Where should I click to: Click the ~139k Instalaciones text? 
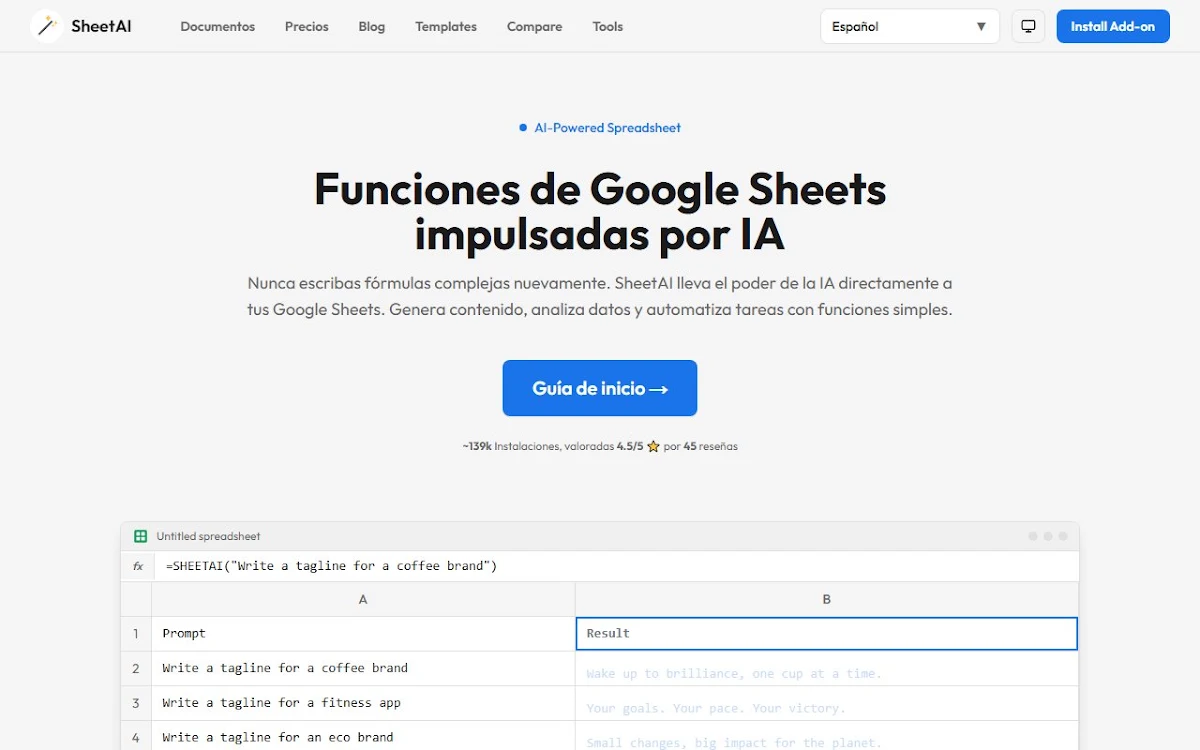tap(510, 447)
